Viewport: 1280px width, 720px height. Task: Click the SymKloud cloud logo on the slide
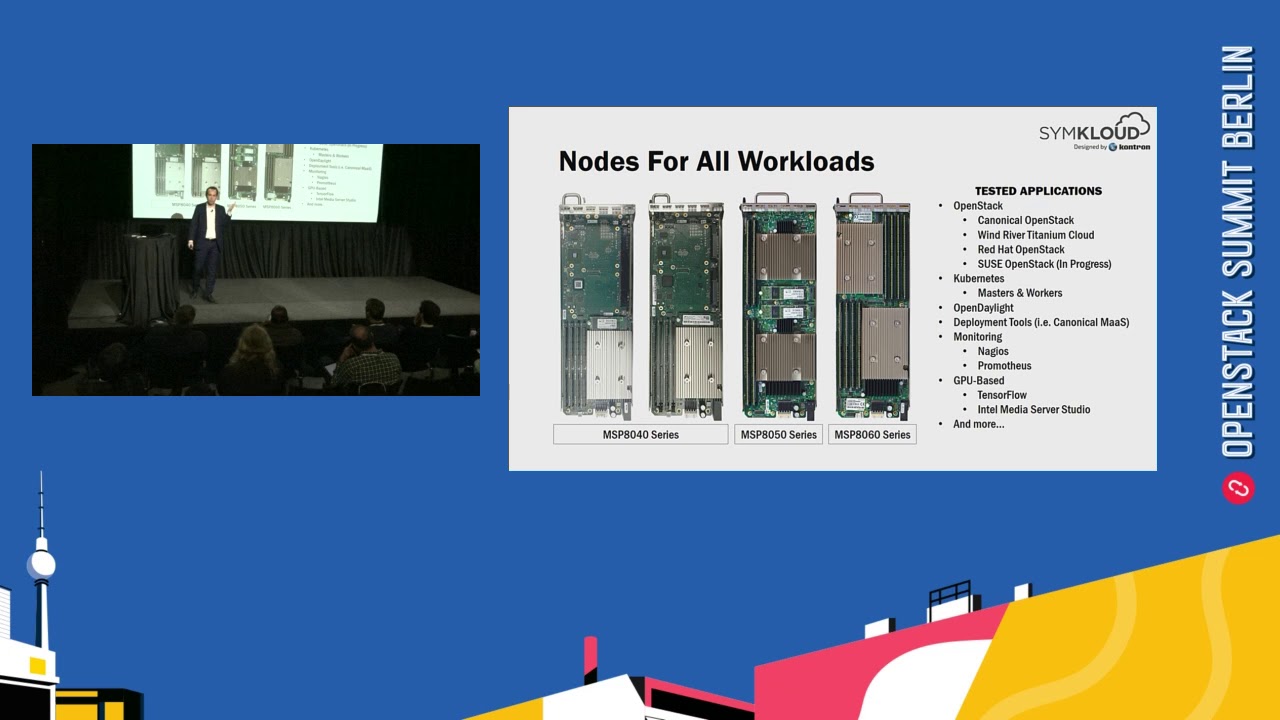coord(1095,132)
